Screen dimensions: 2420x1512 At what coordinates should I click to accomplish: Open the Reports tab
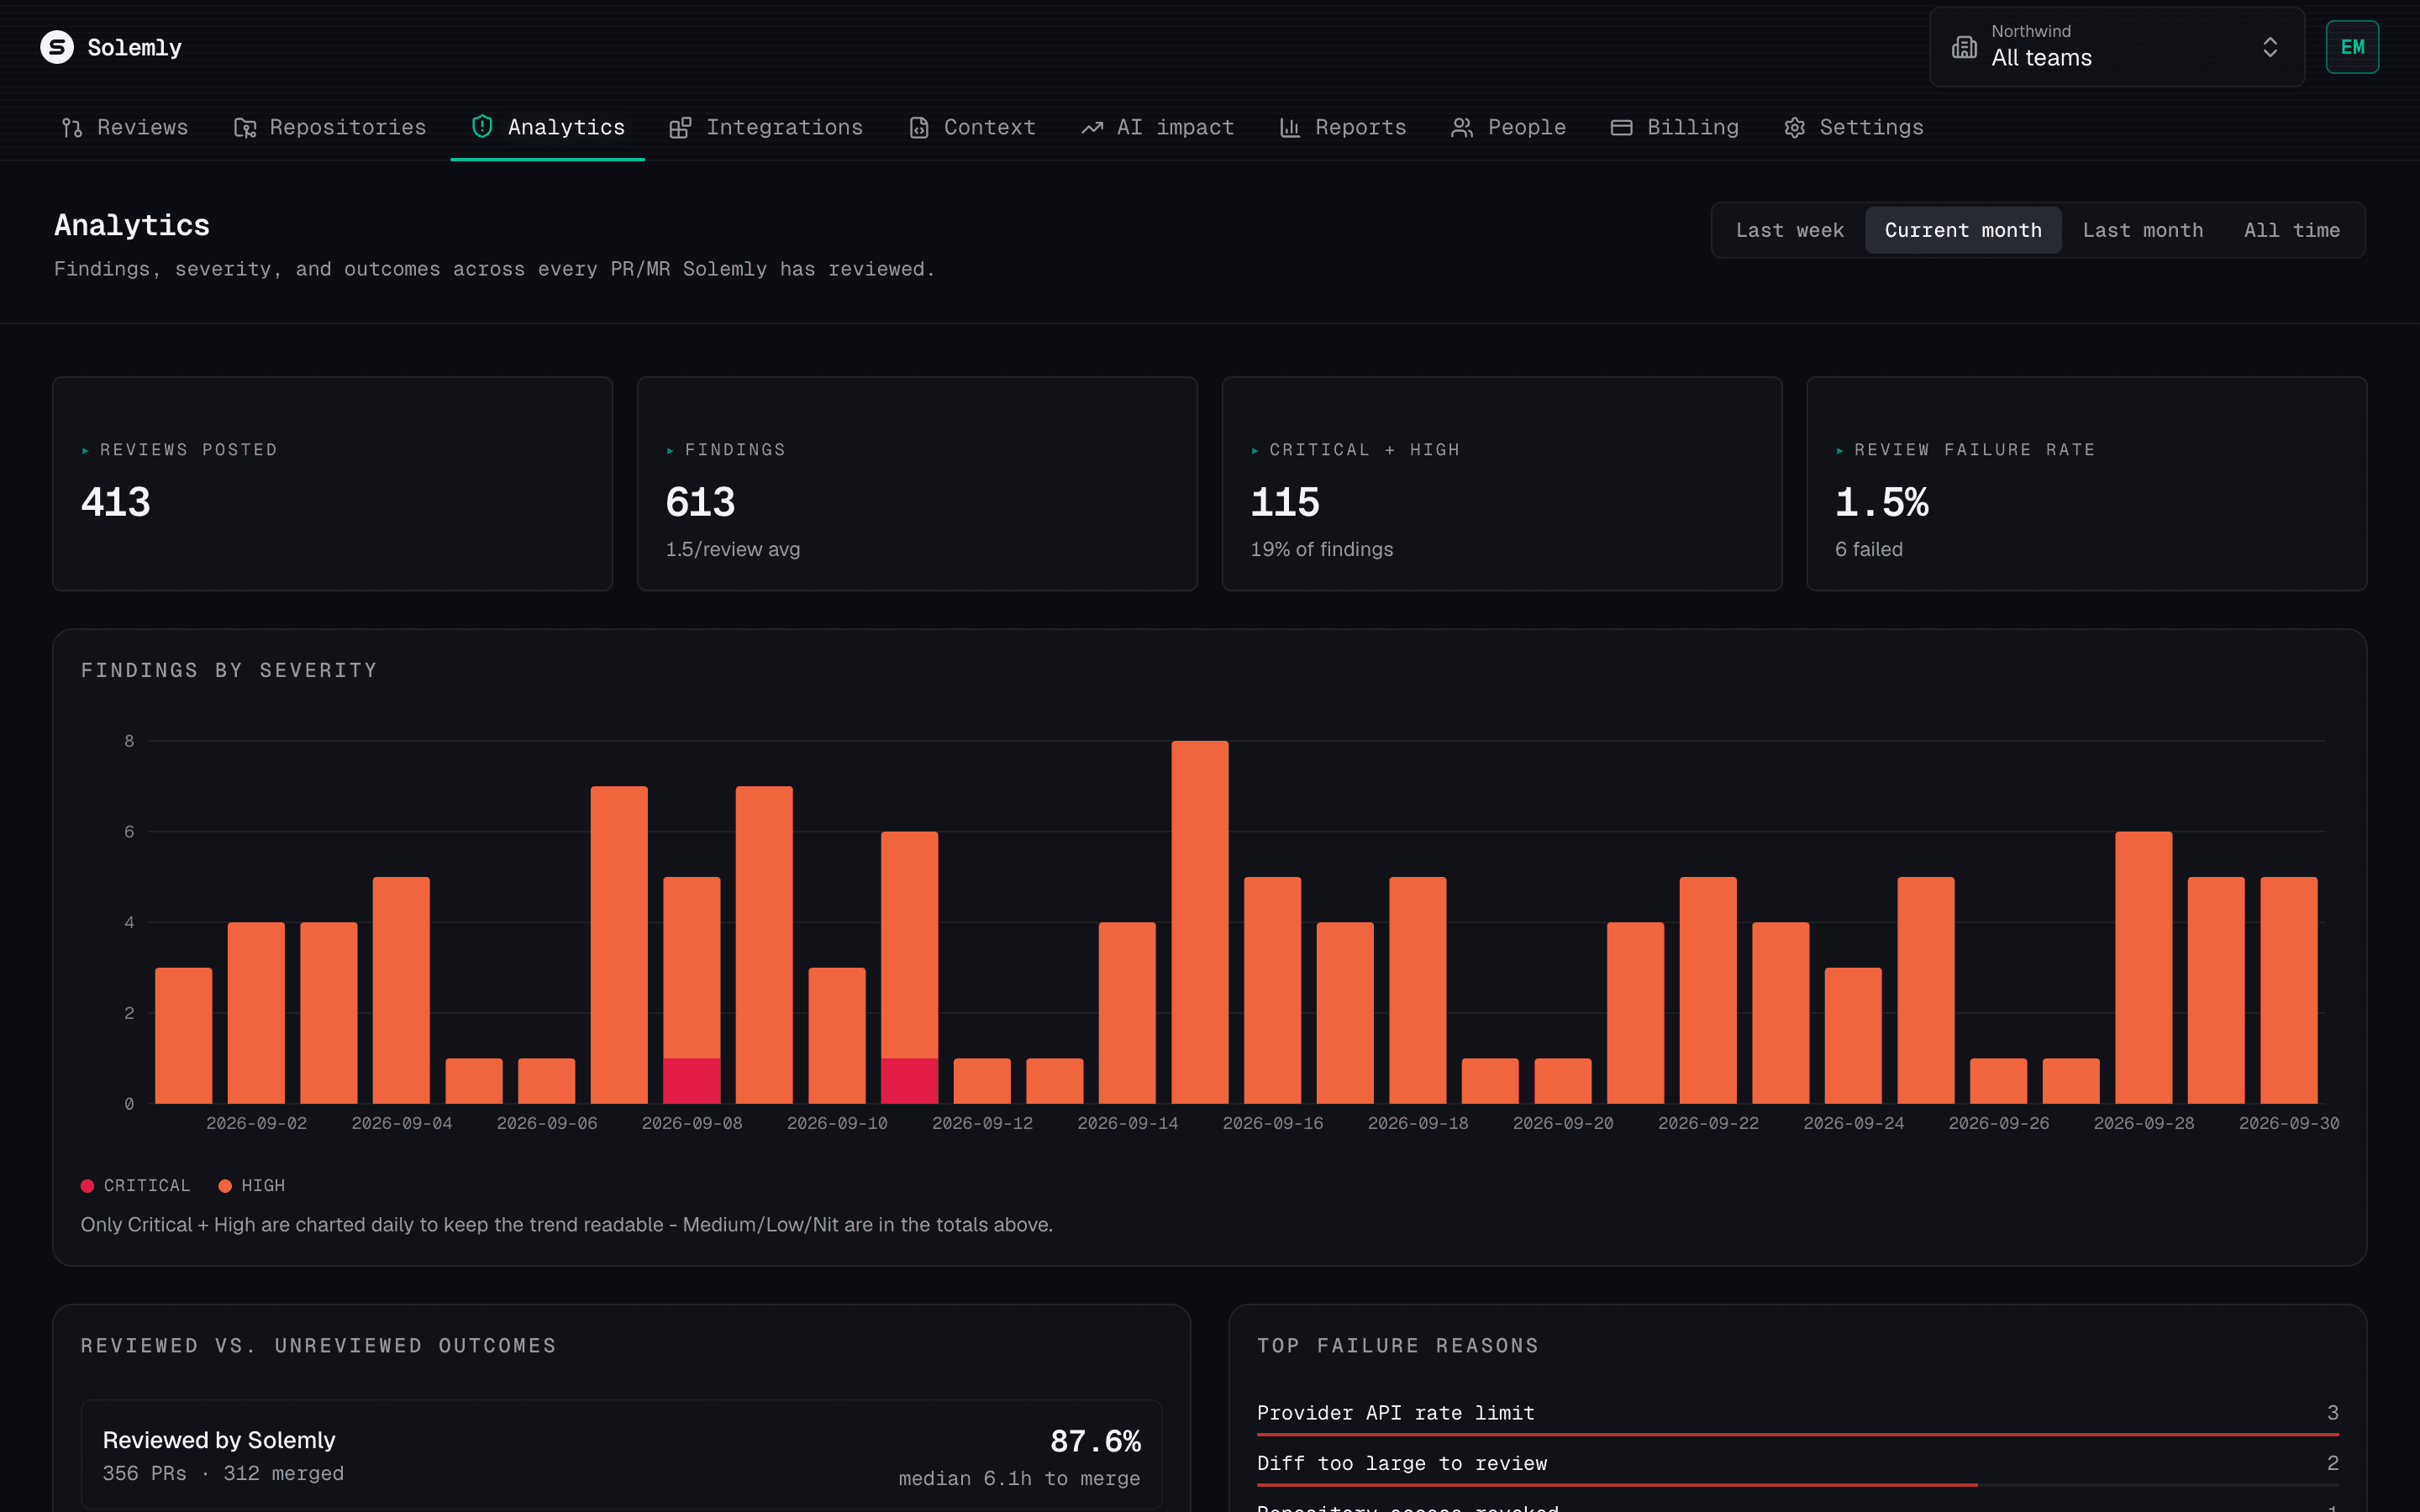tap(1343, 128)
